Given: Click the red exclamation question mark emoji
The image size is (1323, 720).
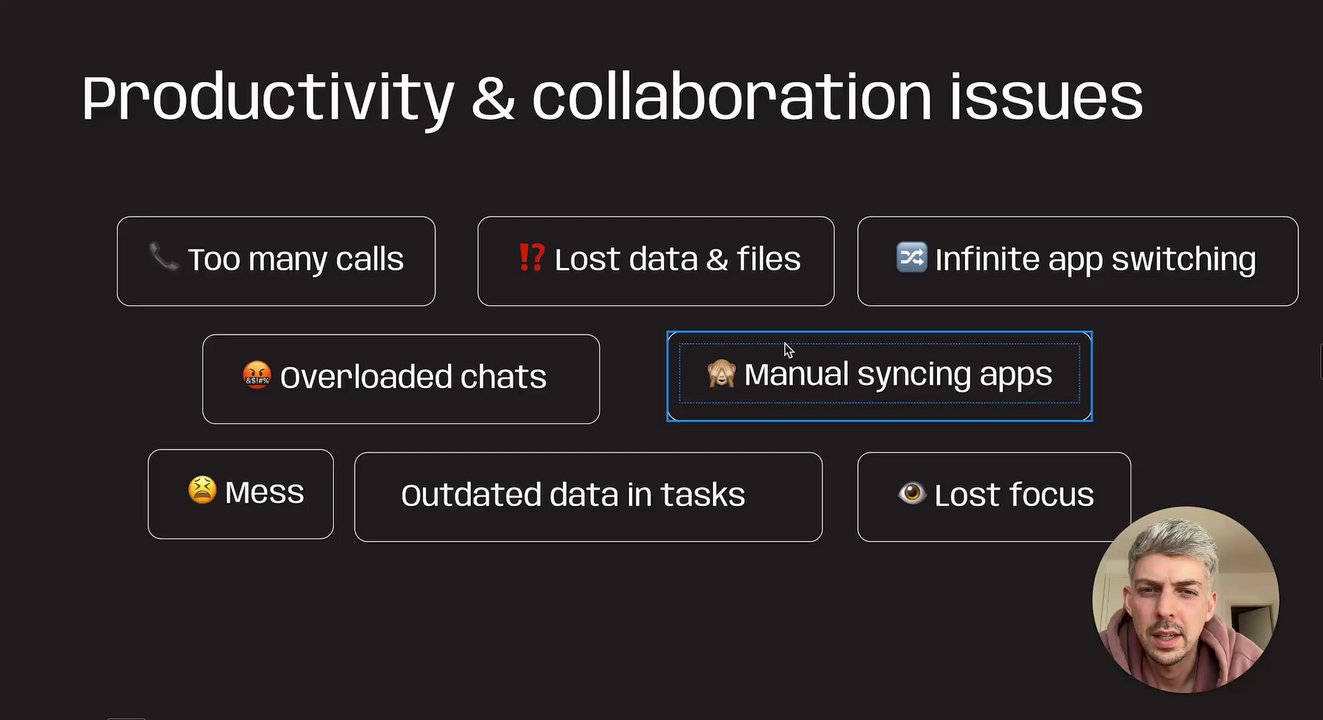Looking at the screenshot, I should (531, 258).
